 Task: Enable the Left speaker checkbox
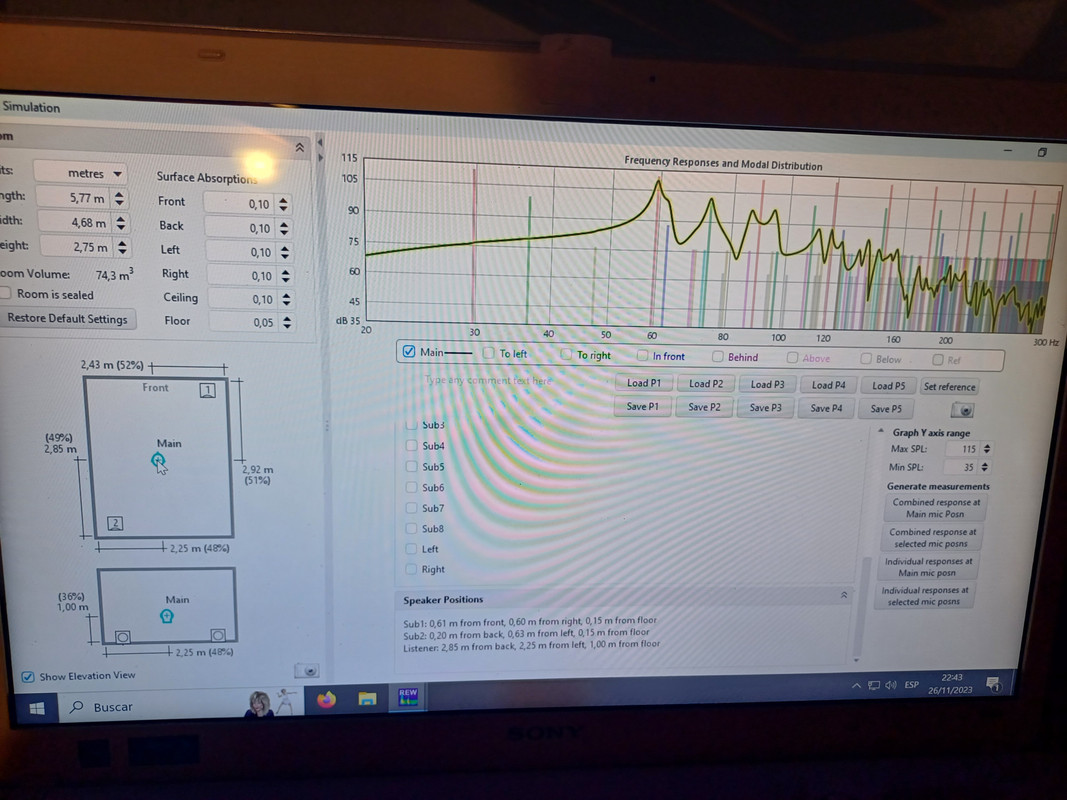coord(411,548)
